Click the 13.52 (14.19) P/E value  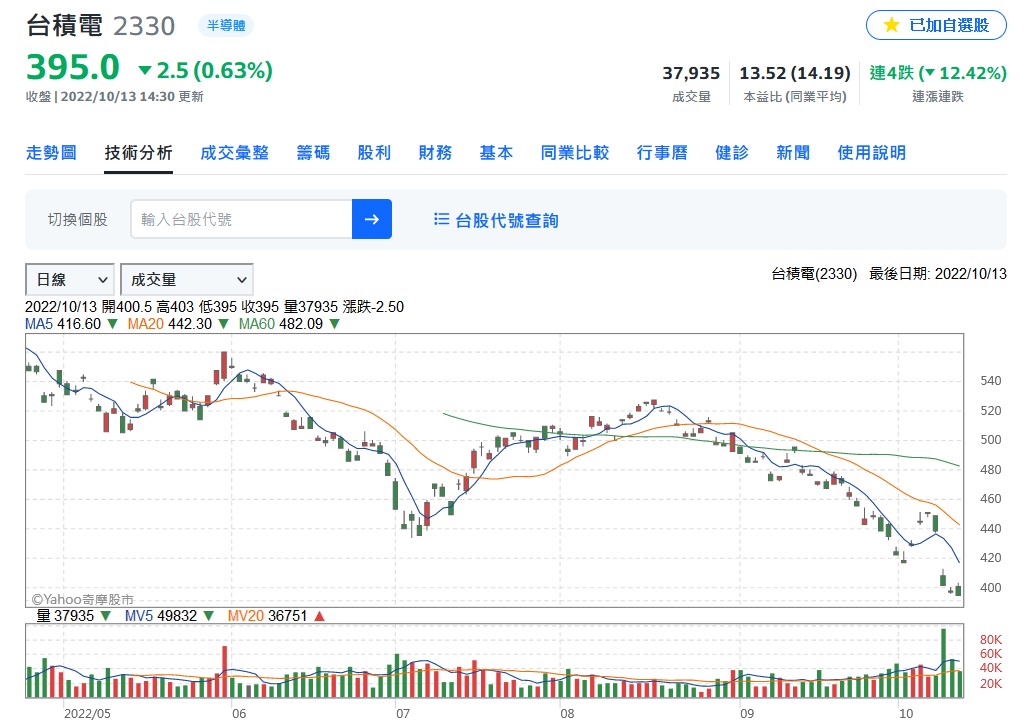pyautogui.click(x=795, y=73)
